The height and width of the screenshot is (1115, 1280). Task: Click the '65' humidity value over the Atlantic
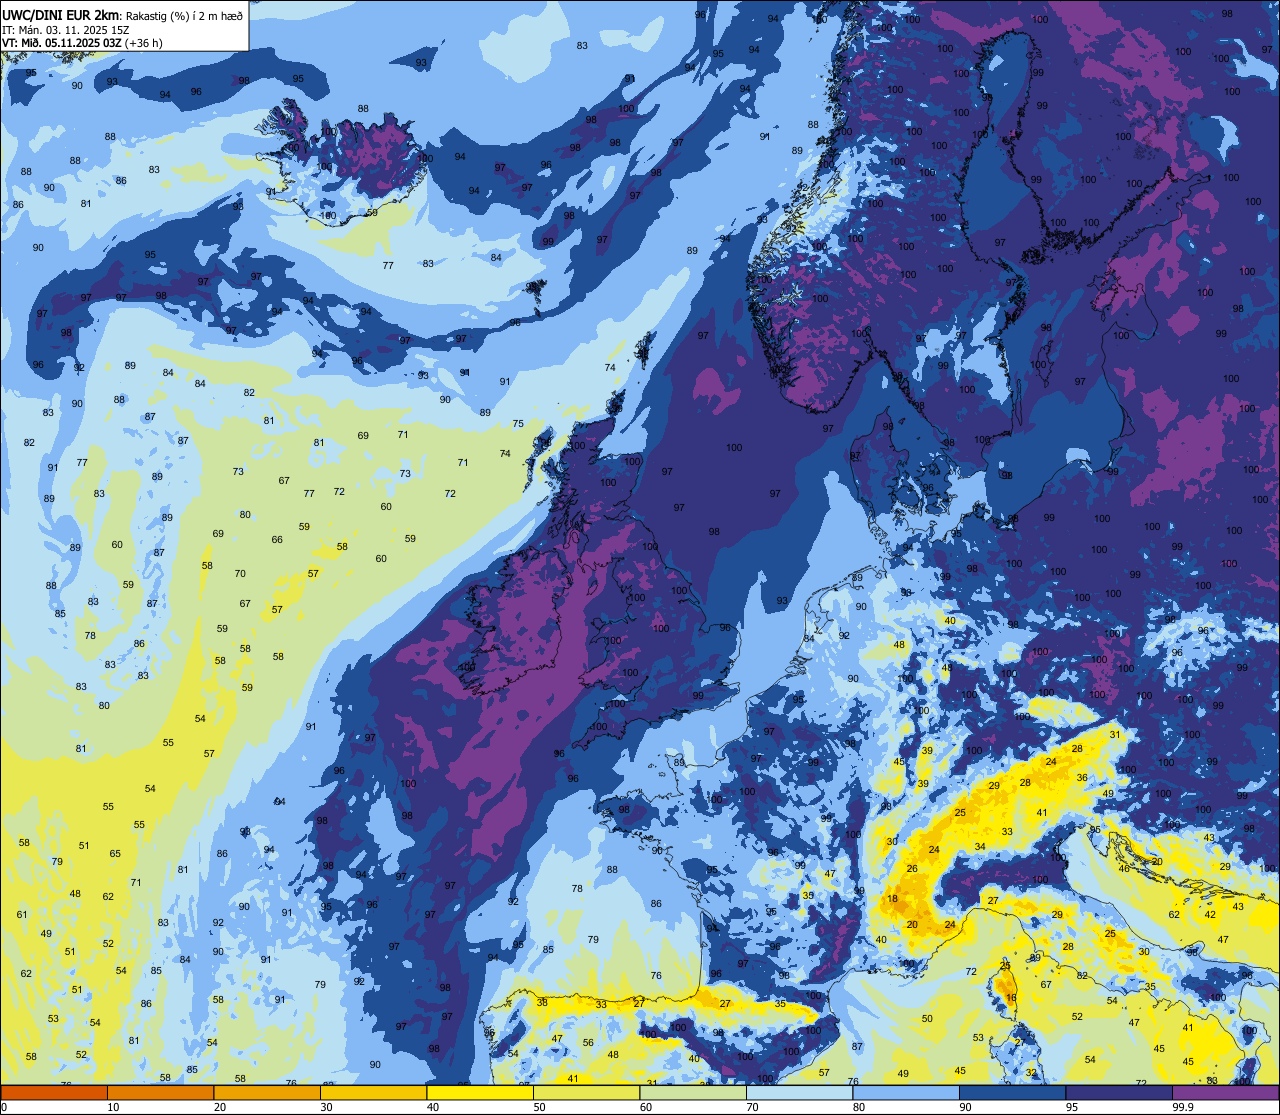click(x=115, y=853)
